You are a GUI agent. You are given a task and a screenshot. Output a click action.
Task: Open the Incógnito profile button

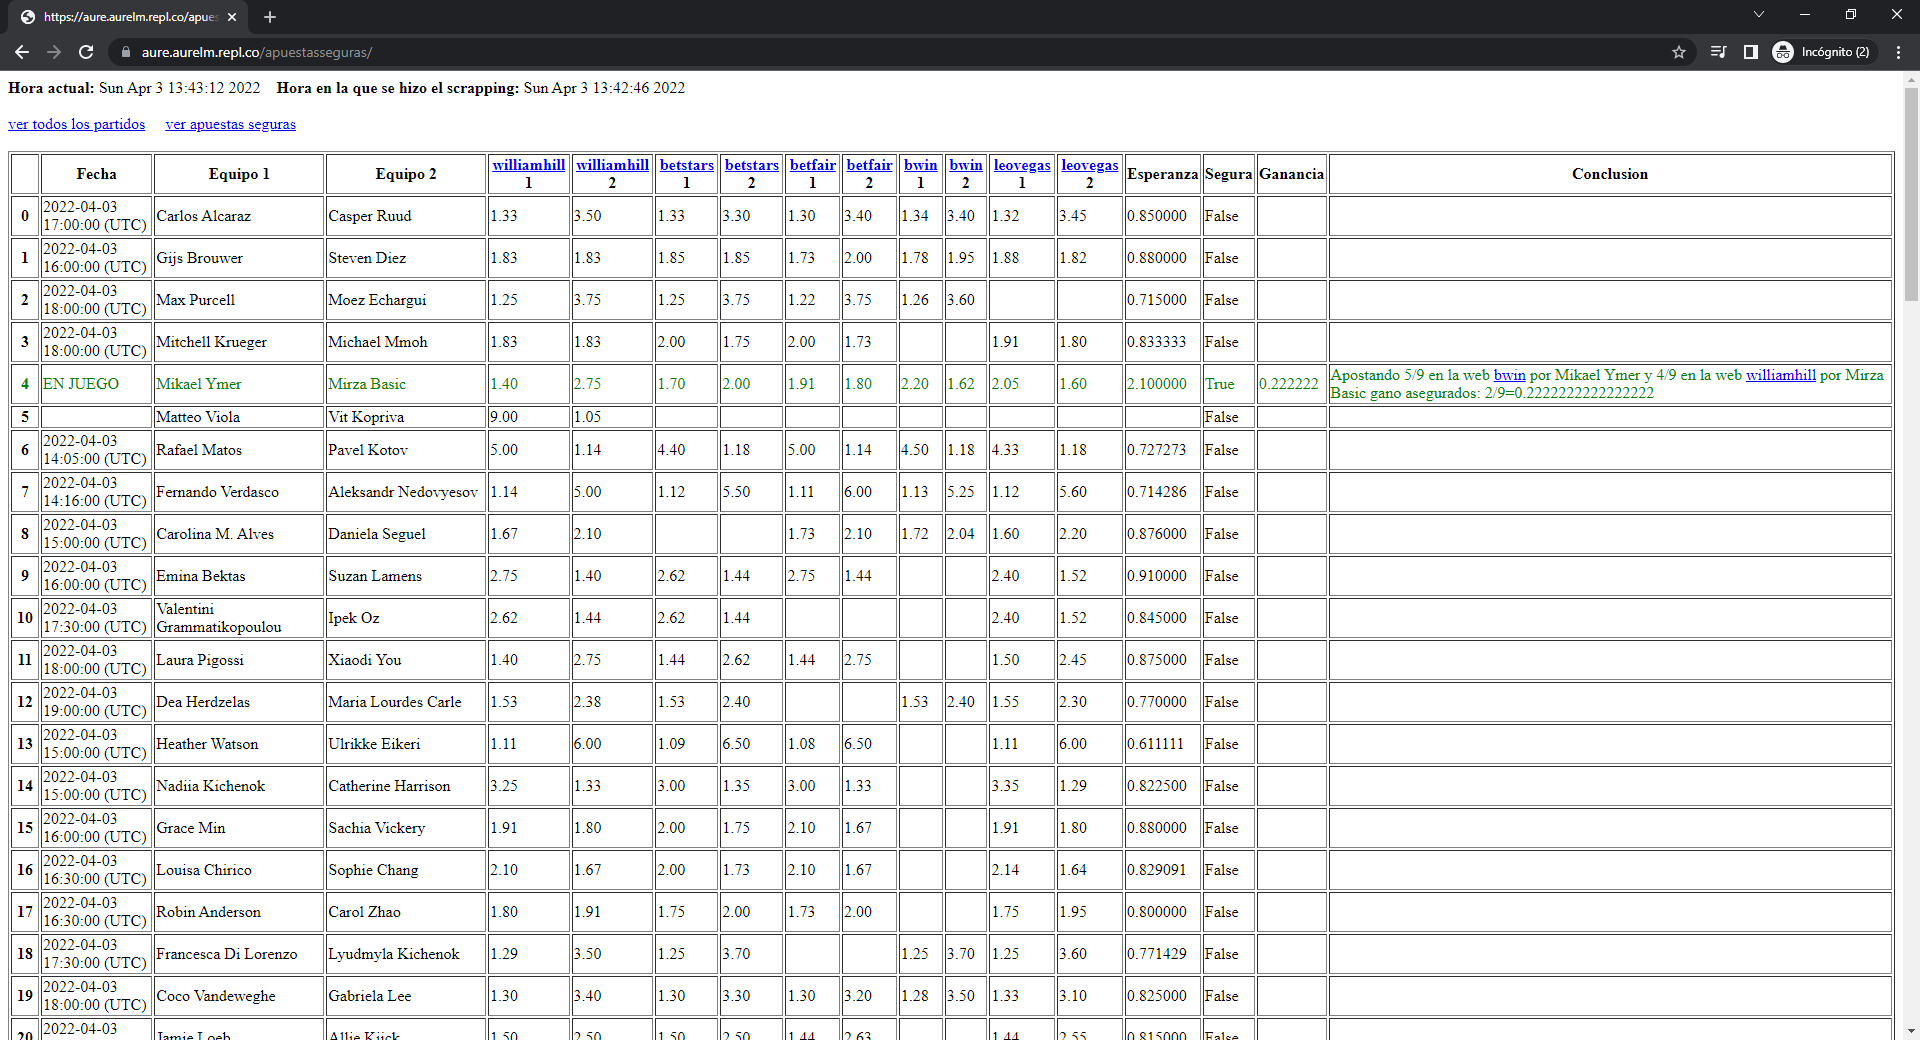click(1822, 52)
